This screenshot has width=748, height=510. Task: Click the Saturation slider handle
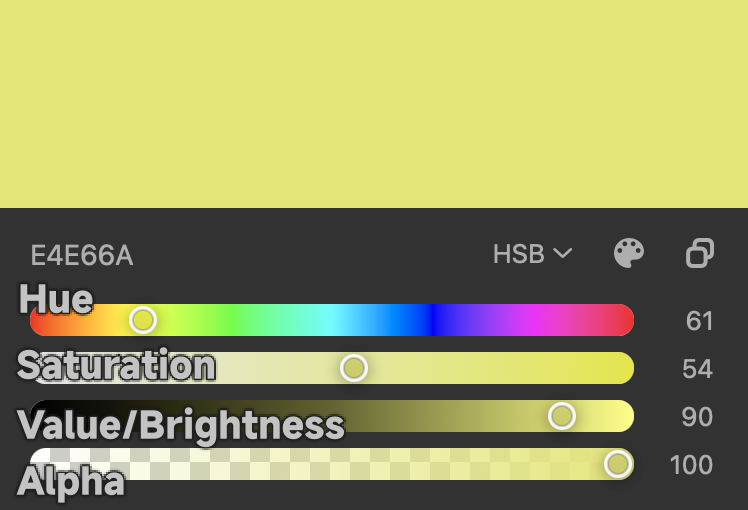click(354, 368)
